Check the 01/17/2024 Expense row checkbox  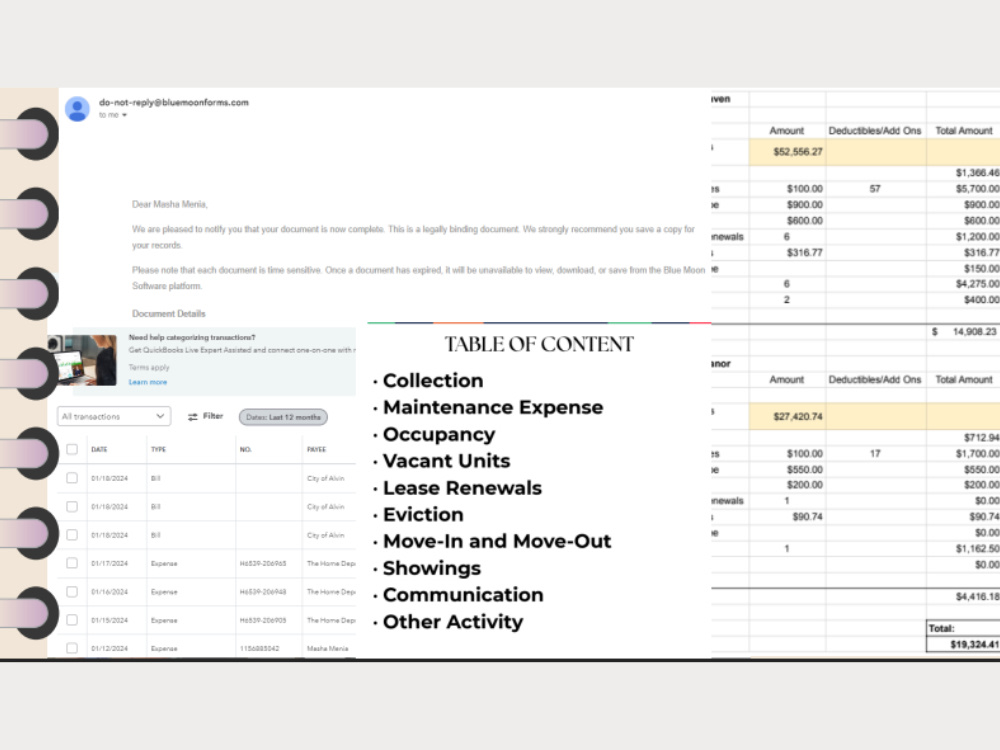tap(72, 563)
